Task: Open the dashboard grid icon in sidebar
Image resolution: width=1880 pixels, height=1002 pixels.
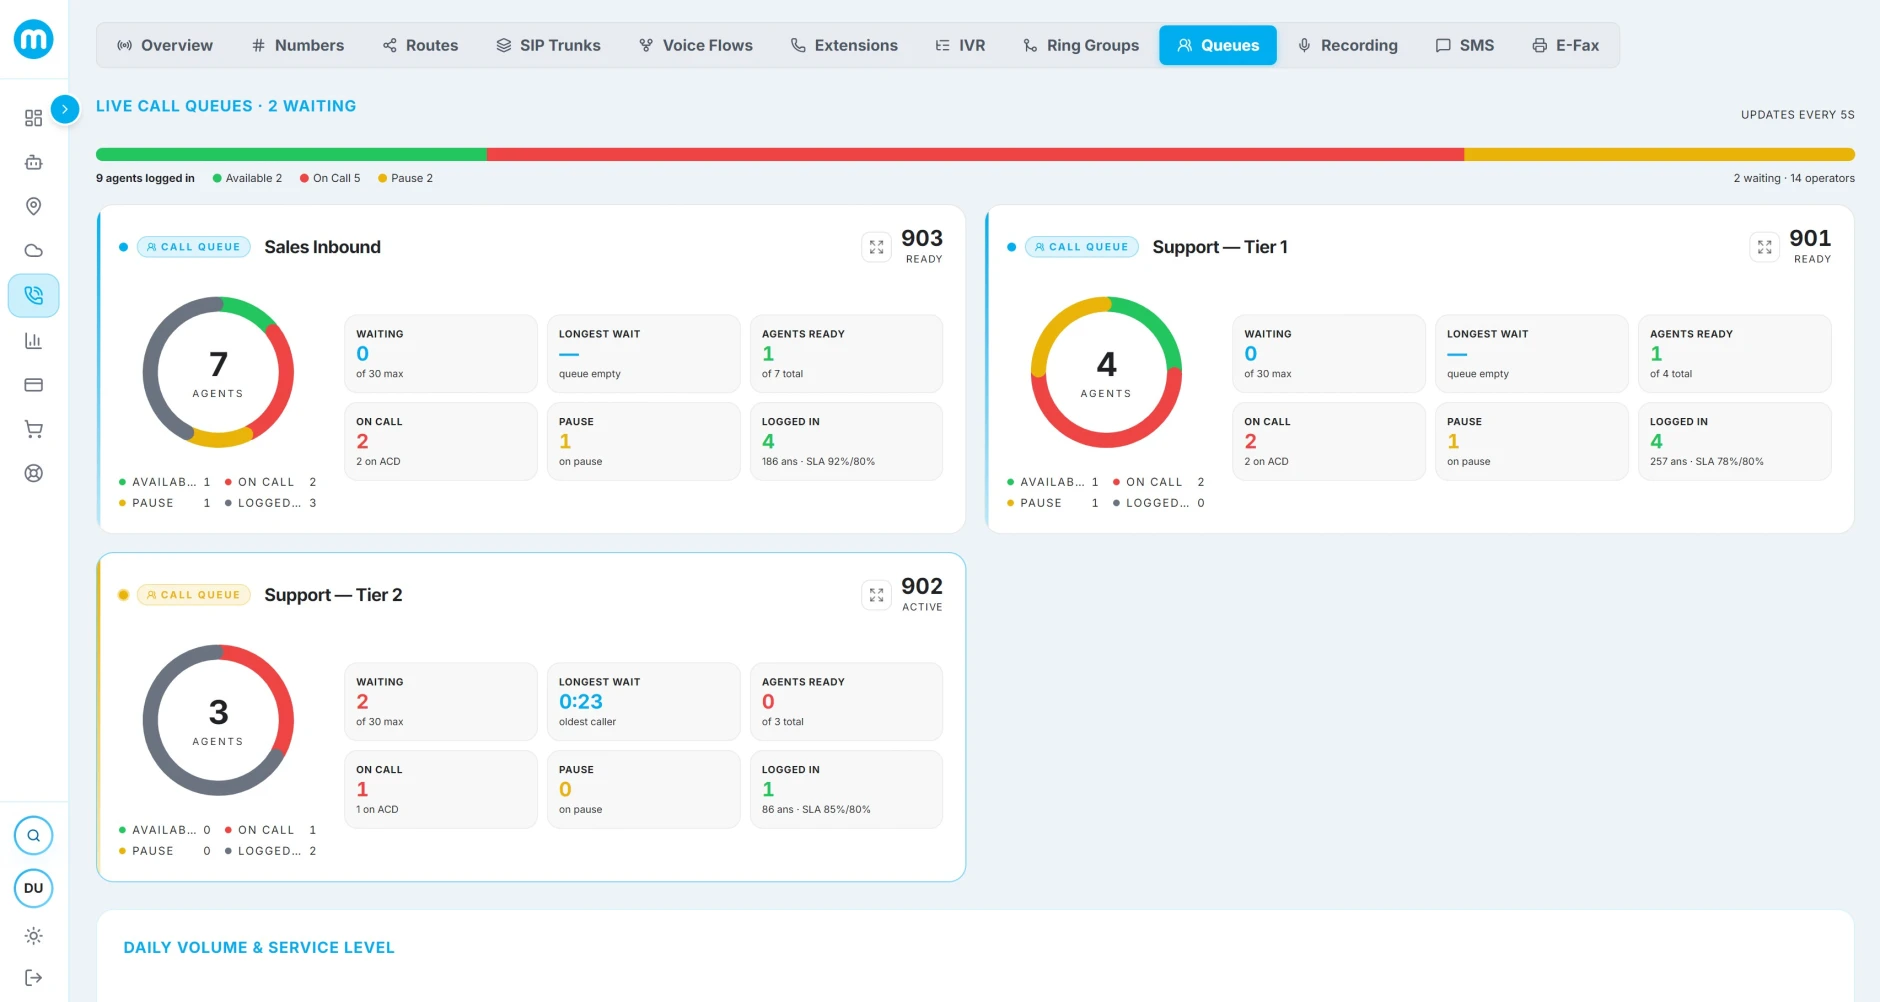Action: click(33, 118)
